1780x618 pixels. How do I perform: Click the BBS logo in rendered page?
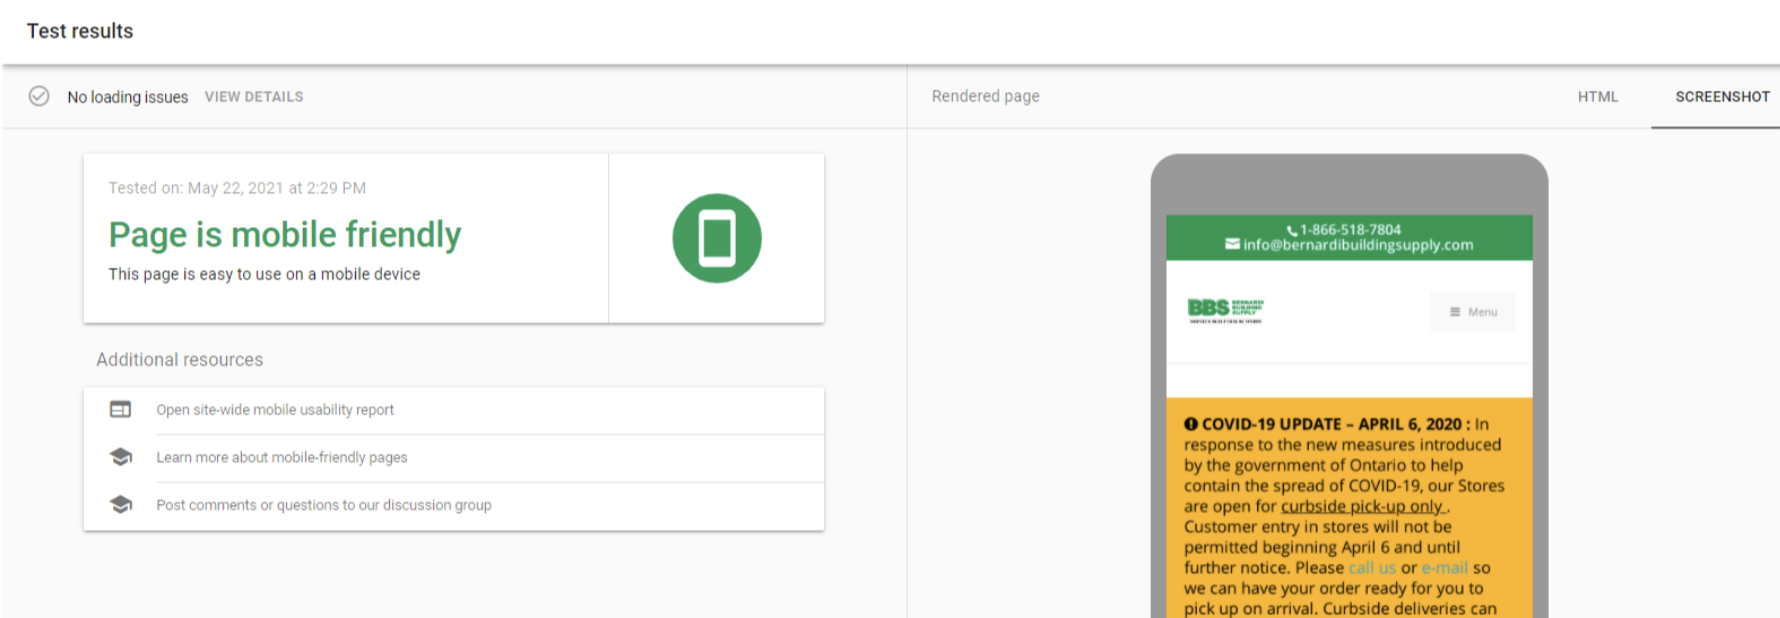click(x=1225, y=310)
